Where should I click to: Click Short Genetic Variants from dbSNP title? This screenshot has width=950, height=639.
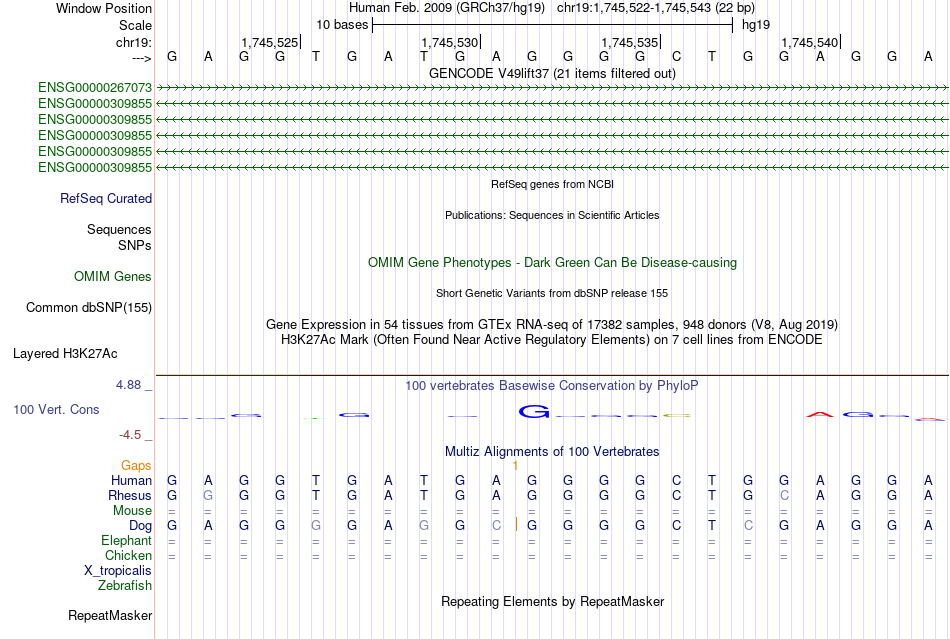pyautogui.click(x=552, y=293)
